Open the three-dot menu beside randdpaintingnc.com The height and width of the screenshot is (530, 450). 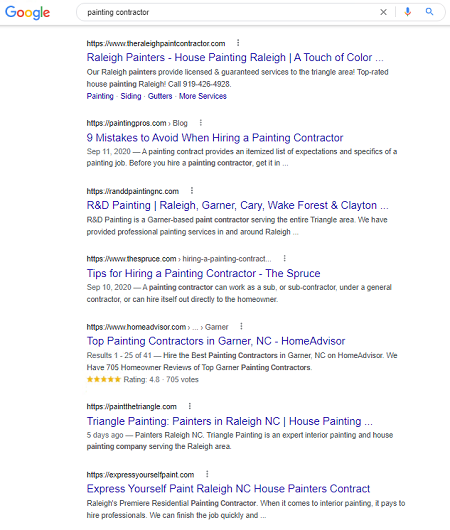tap(192, 191)
